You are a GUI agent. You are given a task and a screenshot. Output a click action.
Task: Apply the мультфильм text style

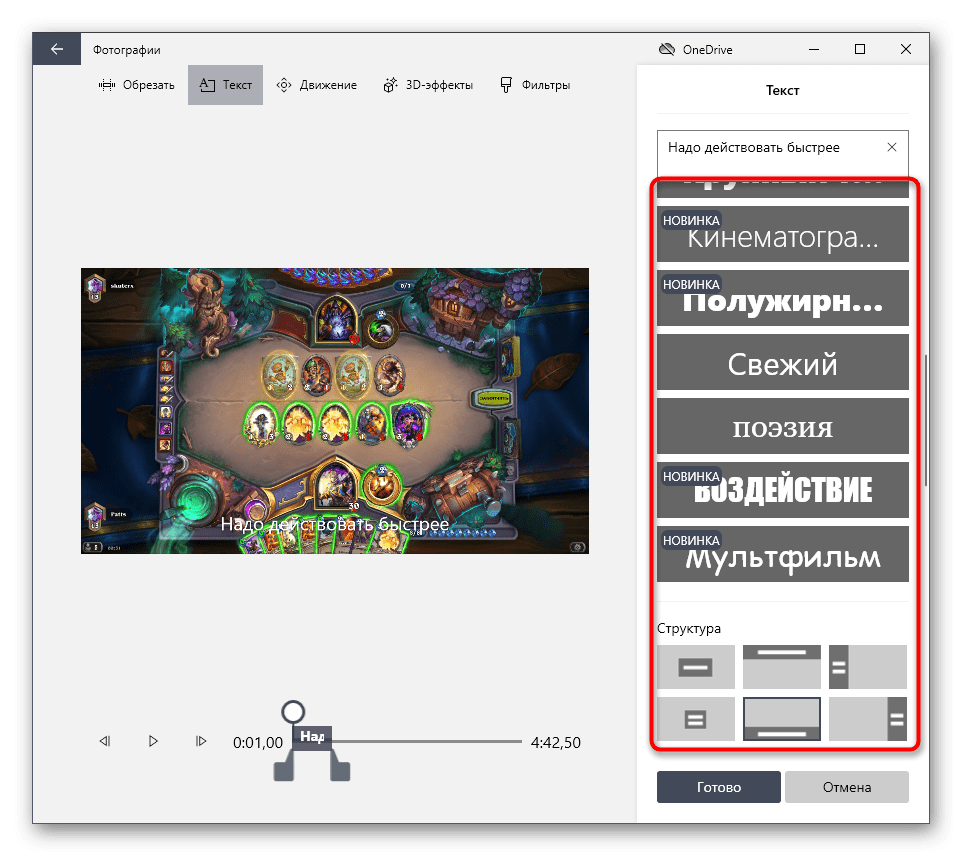pyautogui.click(x=782, y=554)
